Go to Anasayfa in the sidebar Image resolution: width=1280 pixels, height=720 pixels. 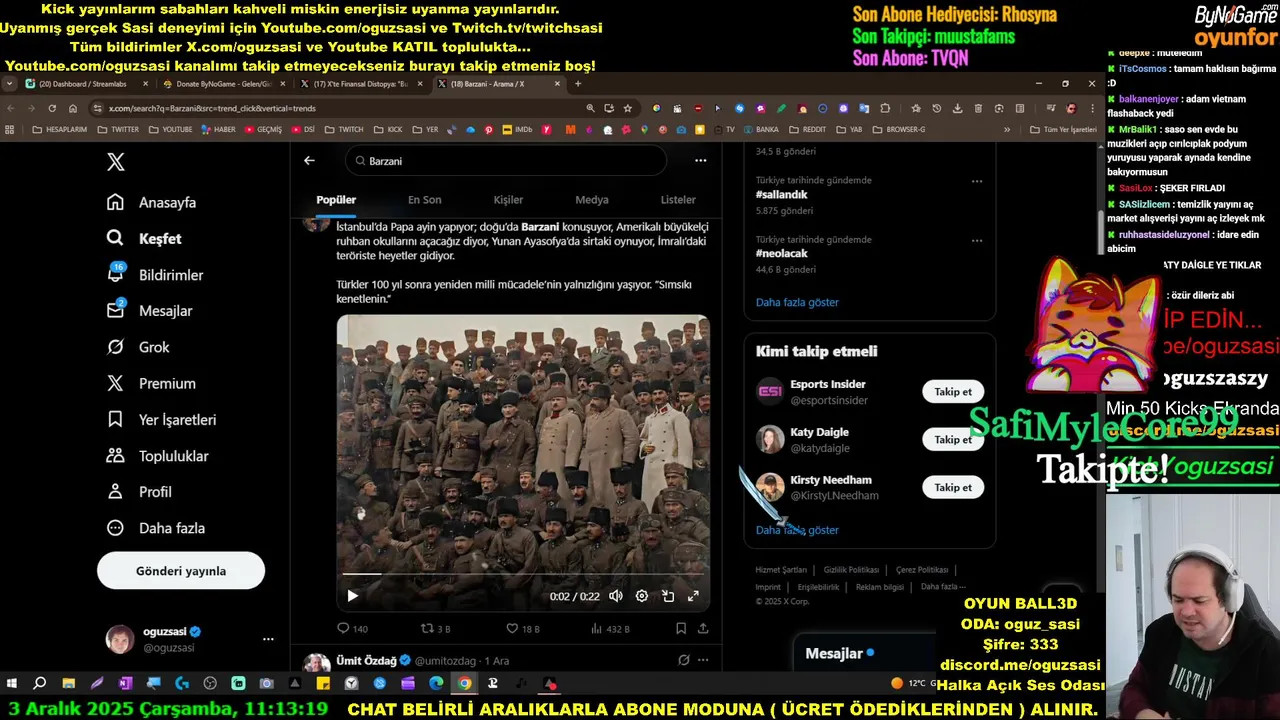(x=152, y=202)
